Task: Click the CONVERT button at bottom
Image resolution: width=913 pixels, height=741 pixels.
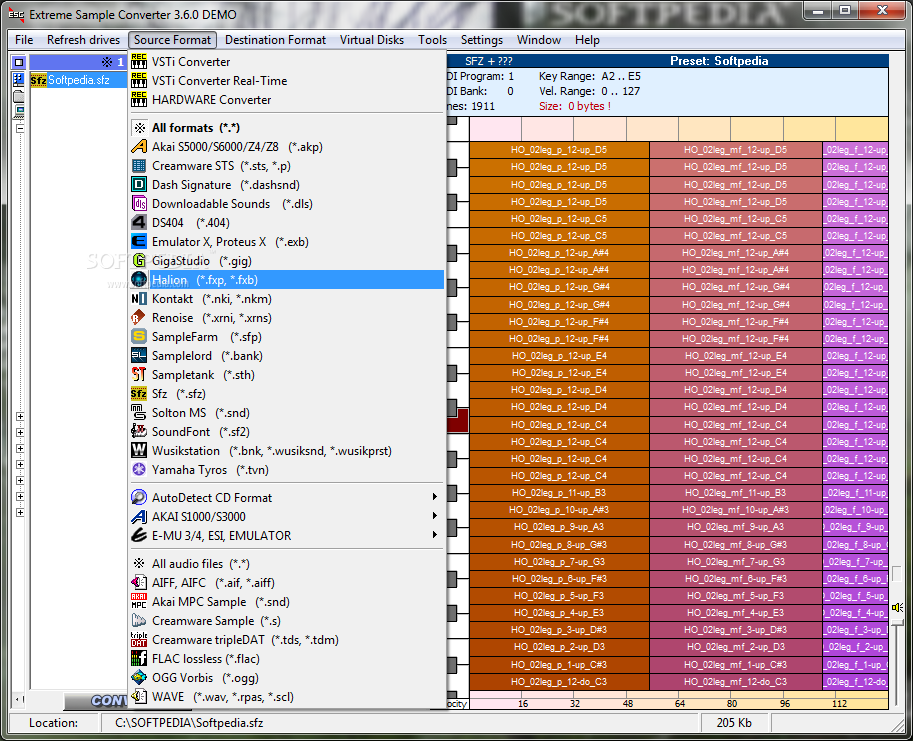Action: [96, 701]
